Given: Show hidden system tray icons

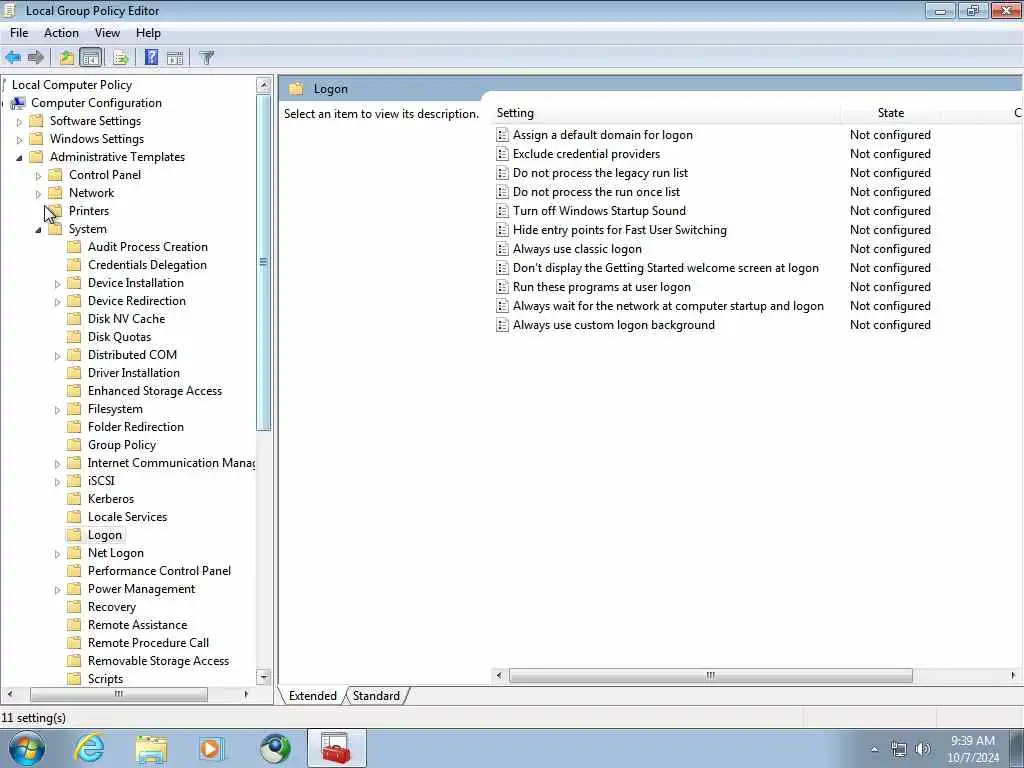Looking at the screenshot, I should point(874,750).
